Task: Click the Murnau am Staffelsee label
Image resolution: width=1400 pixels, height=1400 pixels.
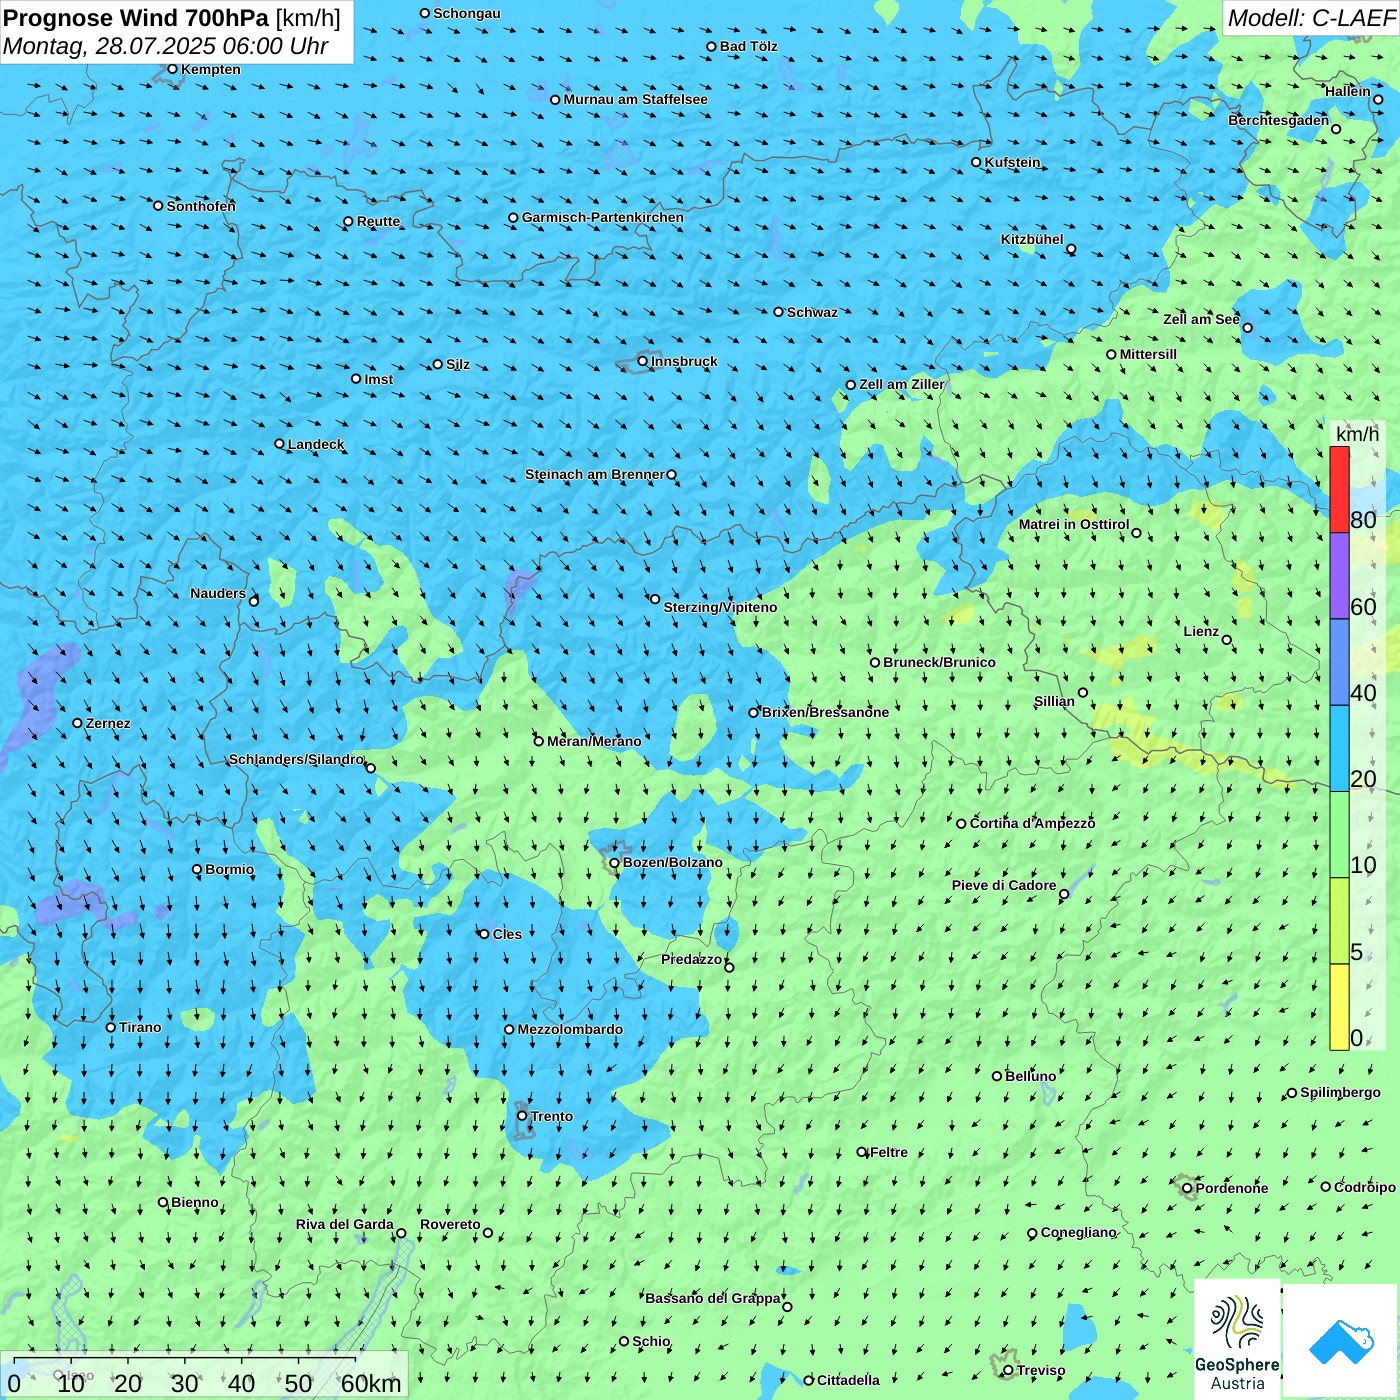Action: (635, 99)
